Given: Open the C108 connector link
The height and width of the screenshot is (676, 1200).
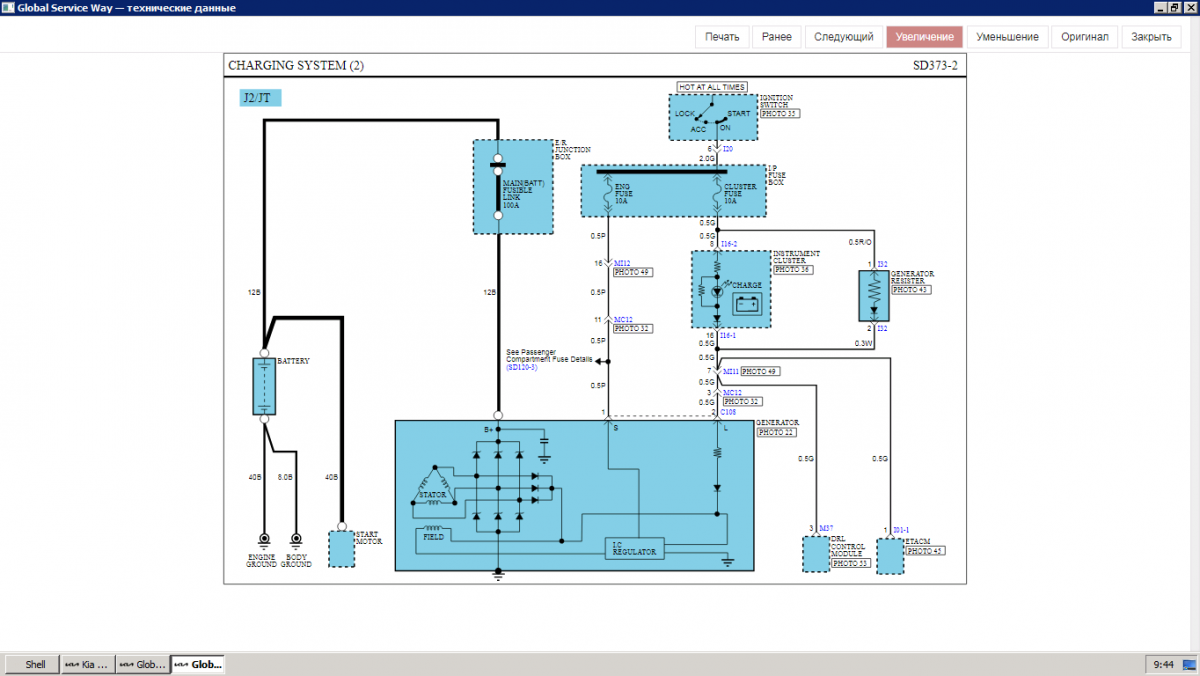Looking at the screenshot, I should (729, 411).
